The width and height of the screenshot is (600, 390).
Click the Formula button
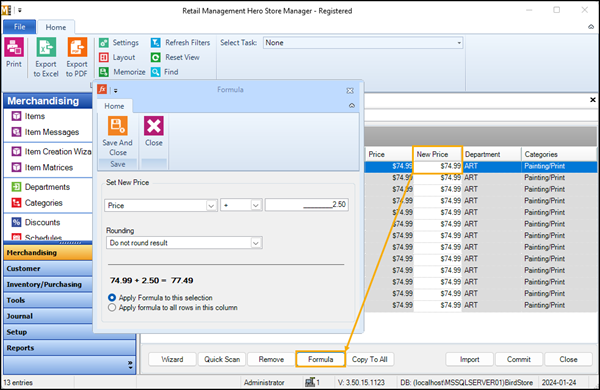pos(321,359)
